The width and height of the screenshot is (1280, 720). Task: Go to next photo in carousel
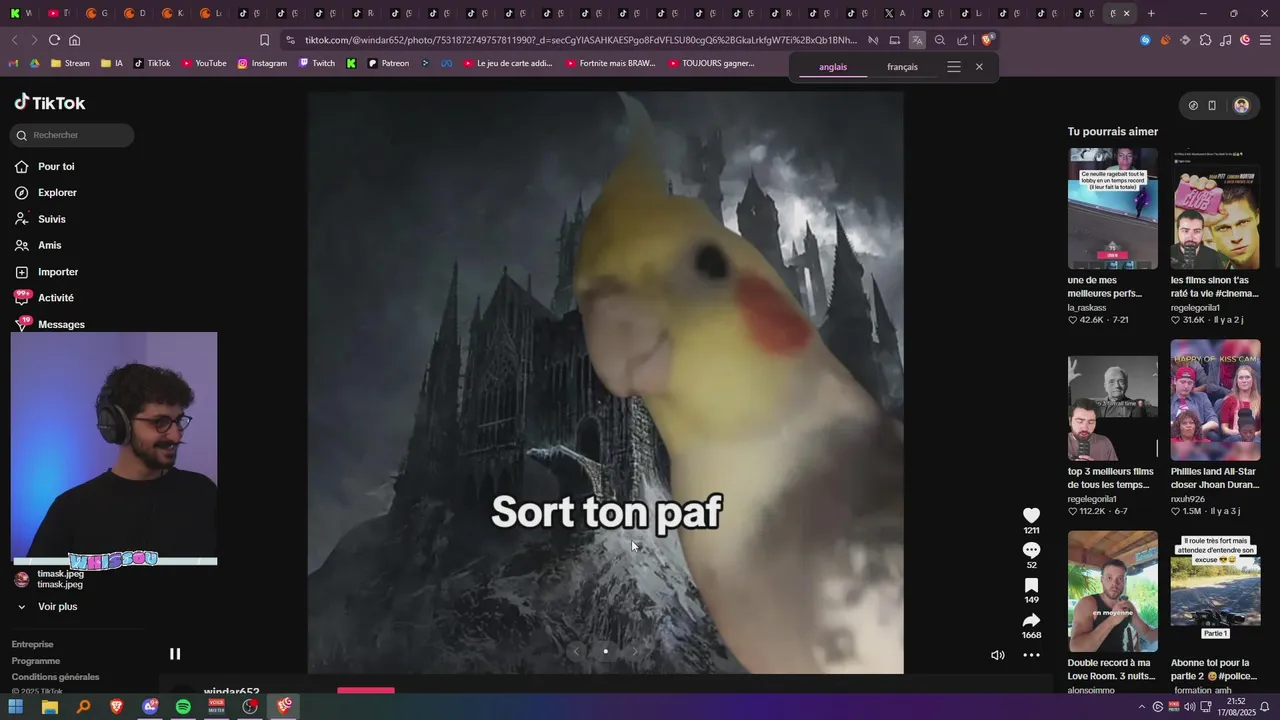point(635,651)
